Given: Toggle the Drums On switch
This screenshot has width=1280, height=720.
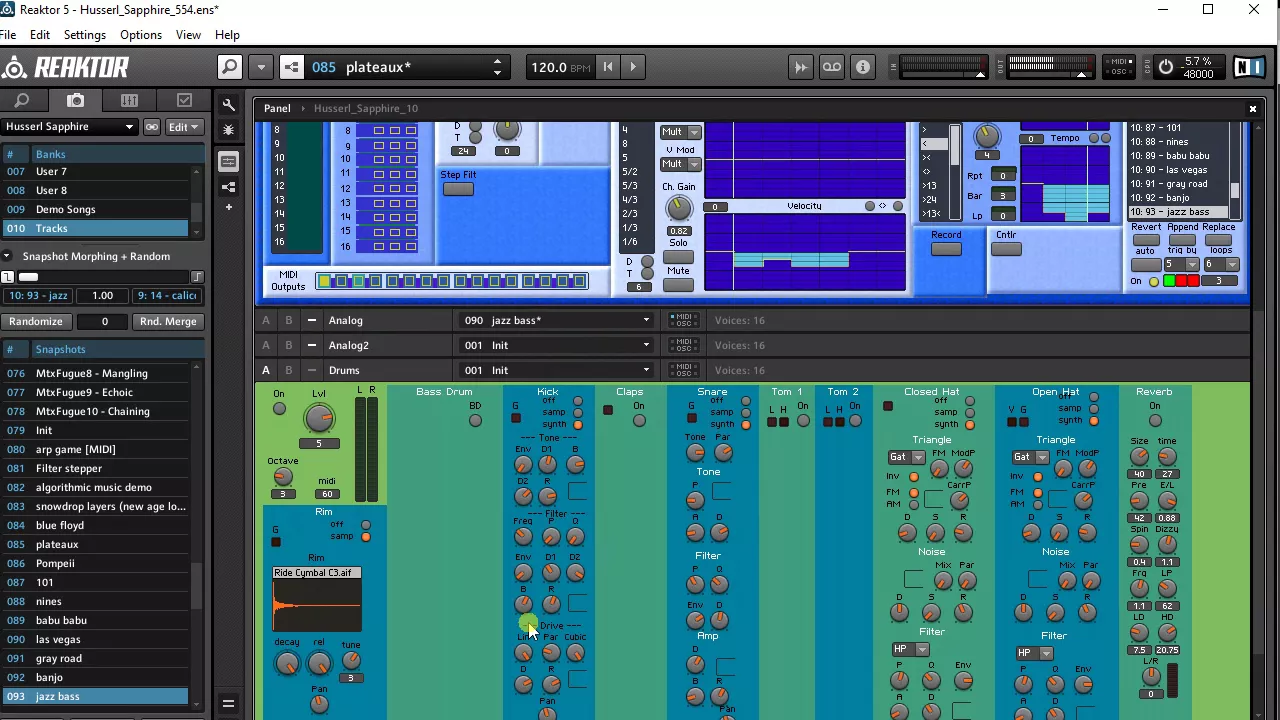Looking at the screenshot, I should 279,408.
